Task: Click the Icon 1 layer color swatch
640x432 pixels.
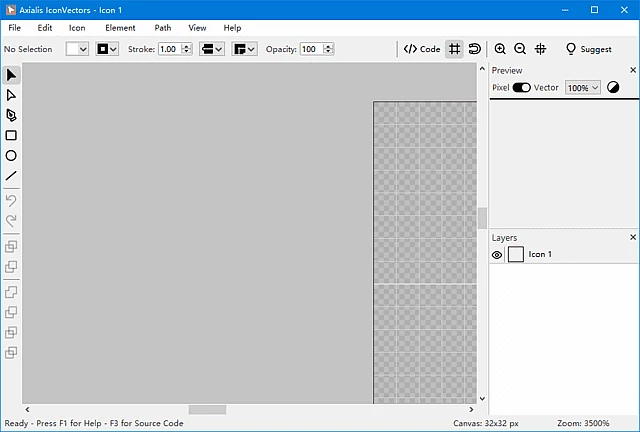Action: (516, 255)
